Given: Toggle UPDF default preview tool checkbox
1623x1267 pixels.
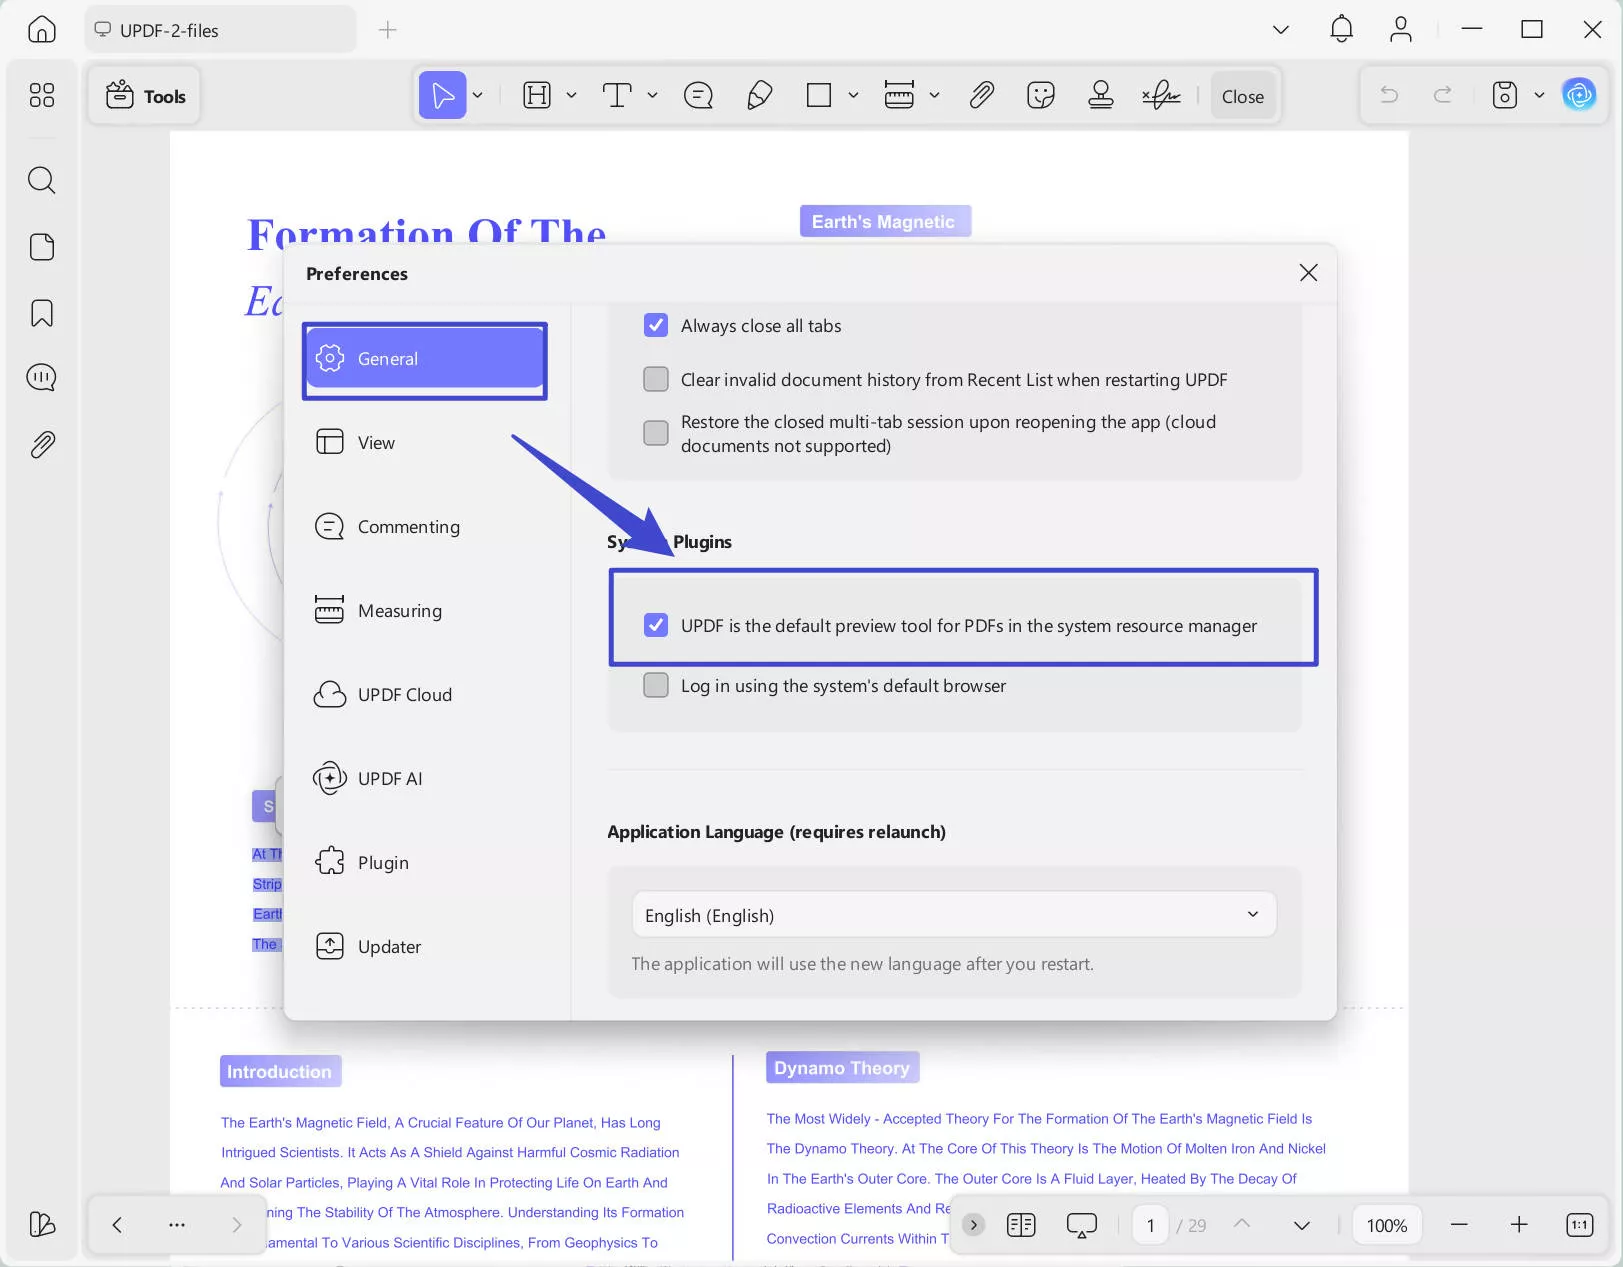Looking at the screenshot, I should pos(656,625).
